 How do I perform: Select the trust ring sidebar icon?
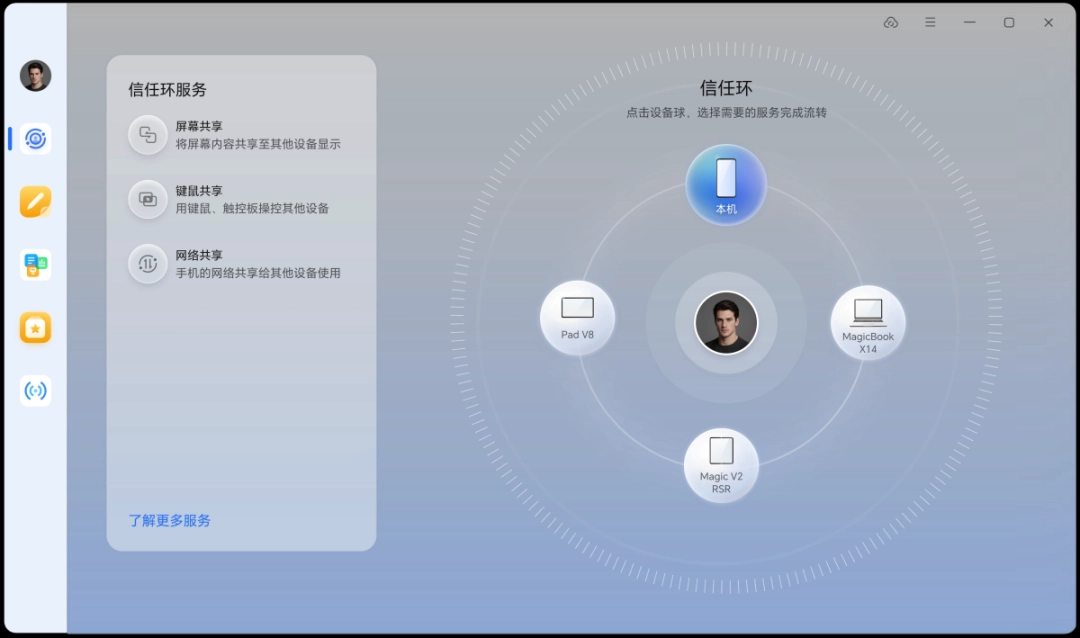[x=35, y=139]
